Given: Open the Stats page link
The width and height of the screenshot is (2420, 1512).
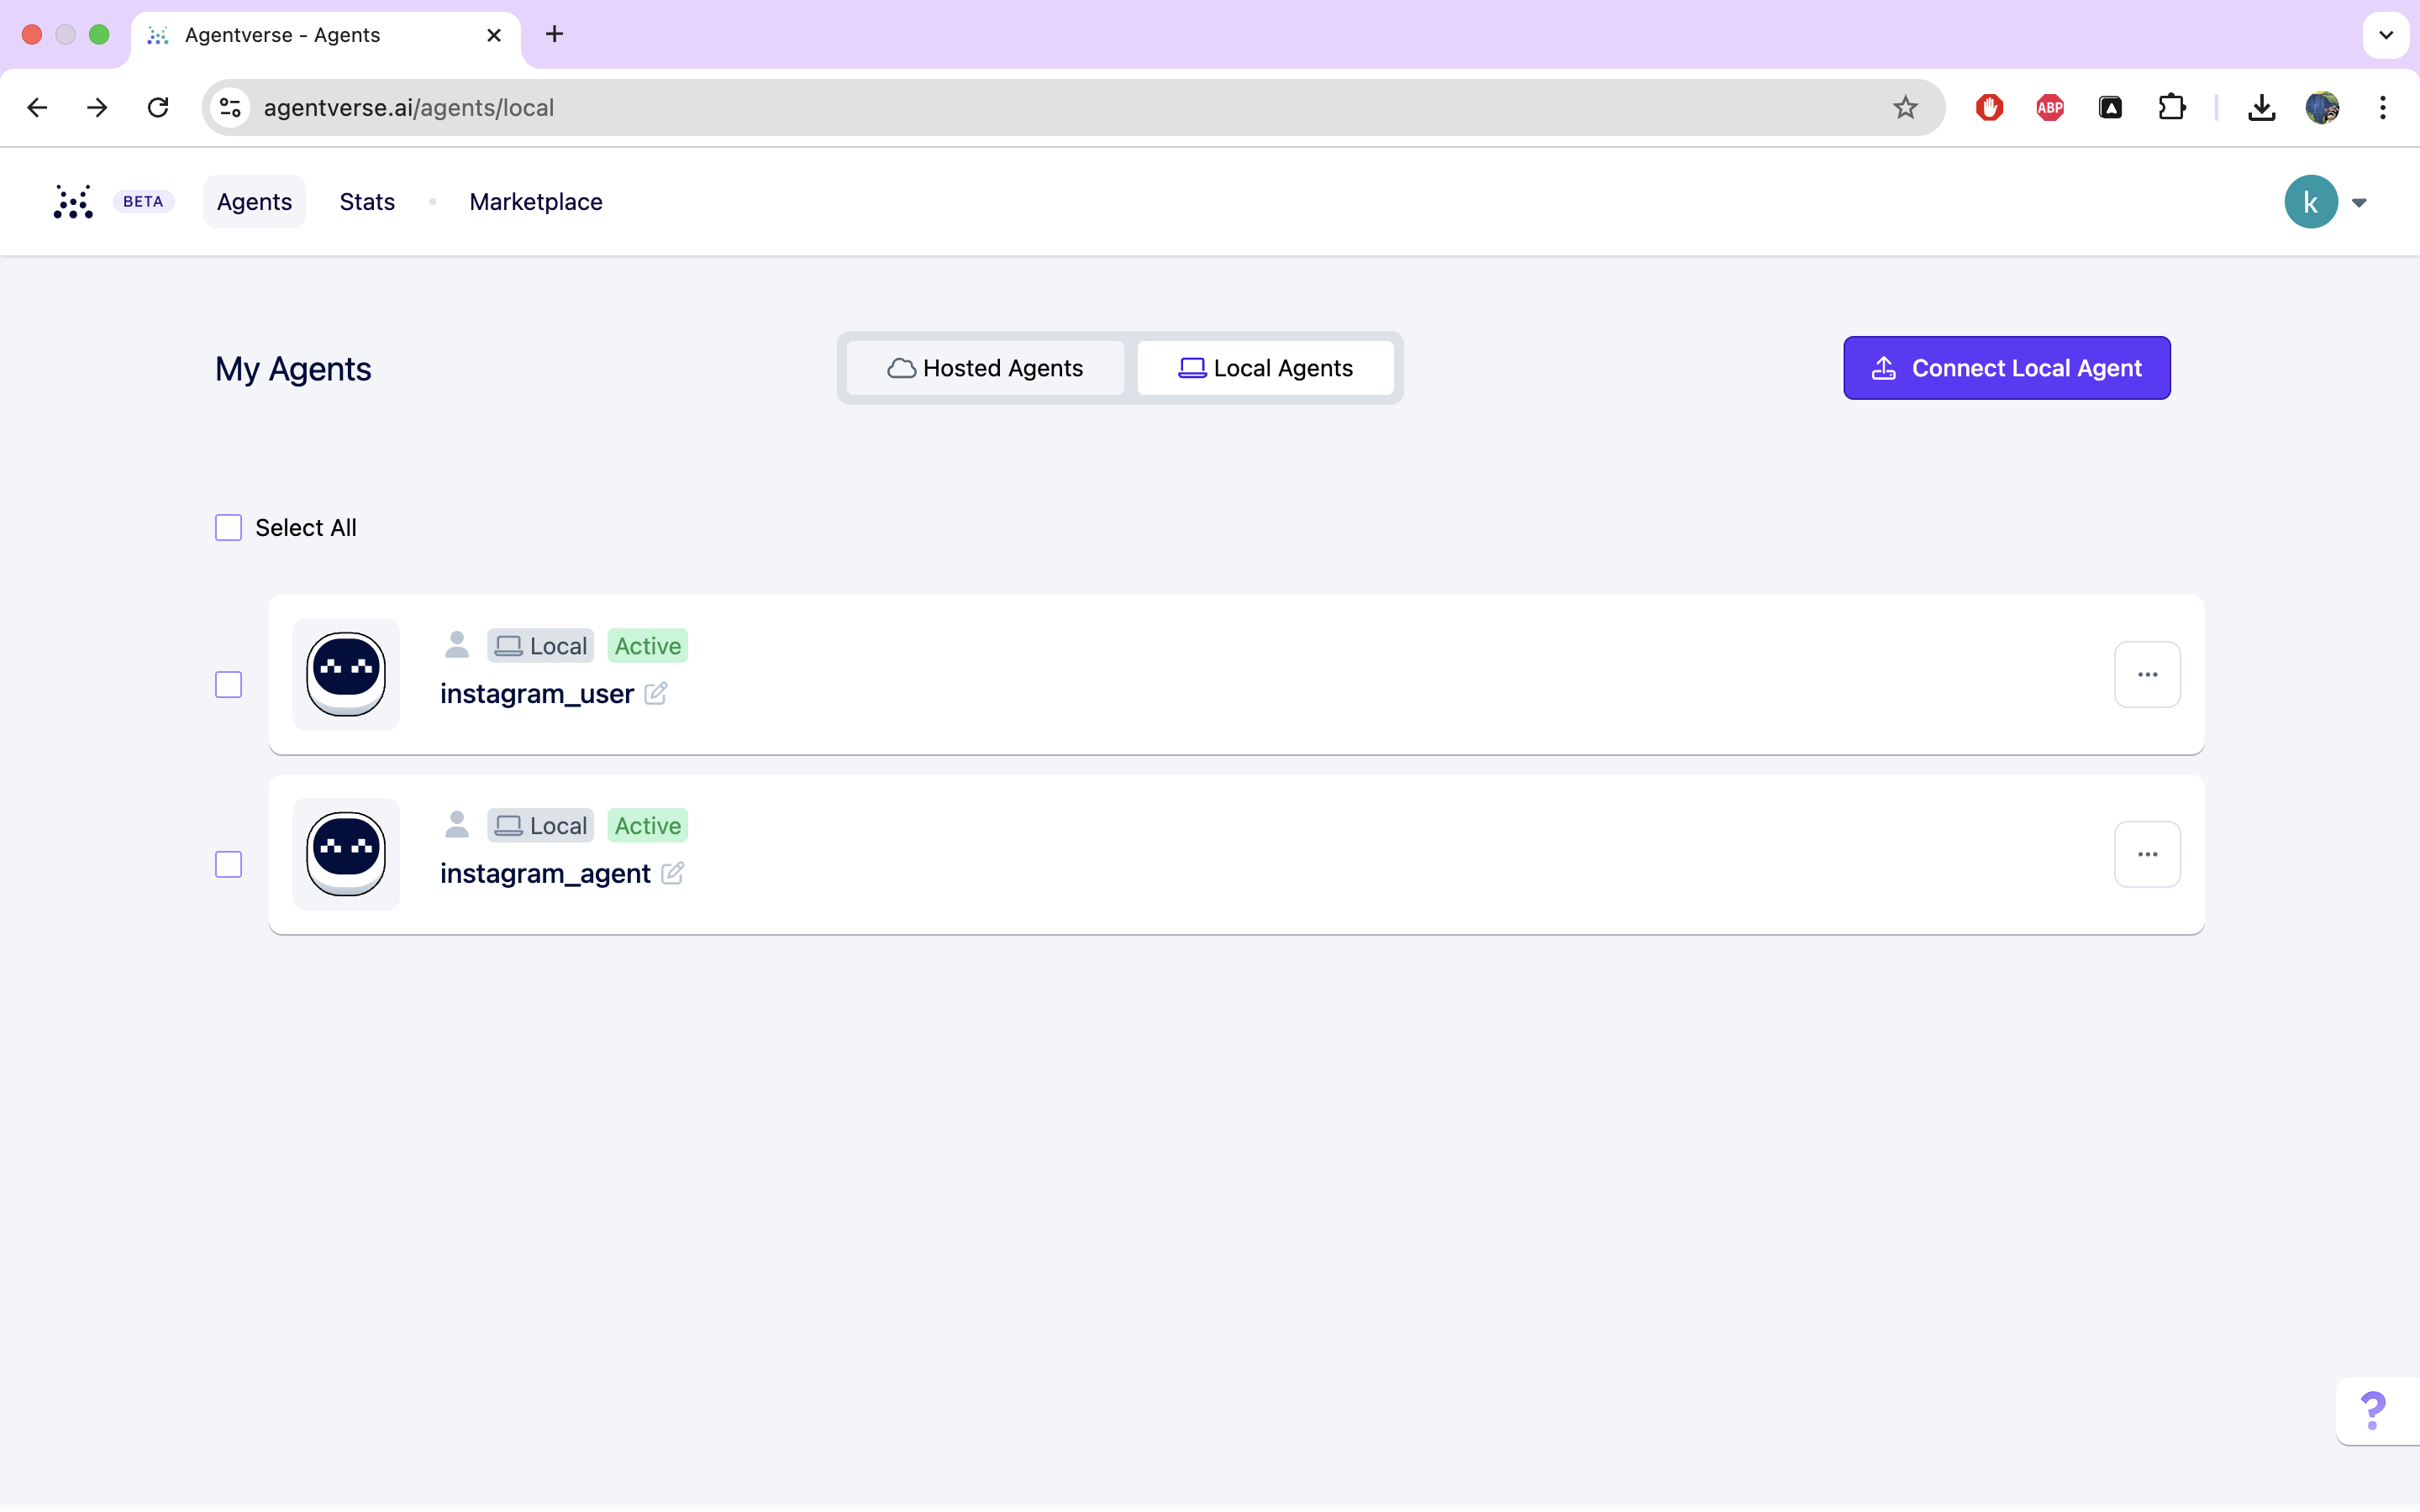Looking at the screenshot, I should tap(367, 202).
